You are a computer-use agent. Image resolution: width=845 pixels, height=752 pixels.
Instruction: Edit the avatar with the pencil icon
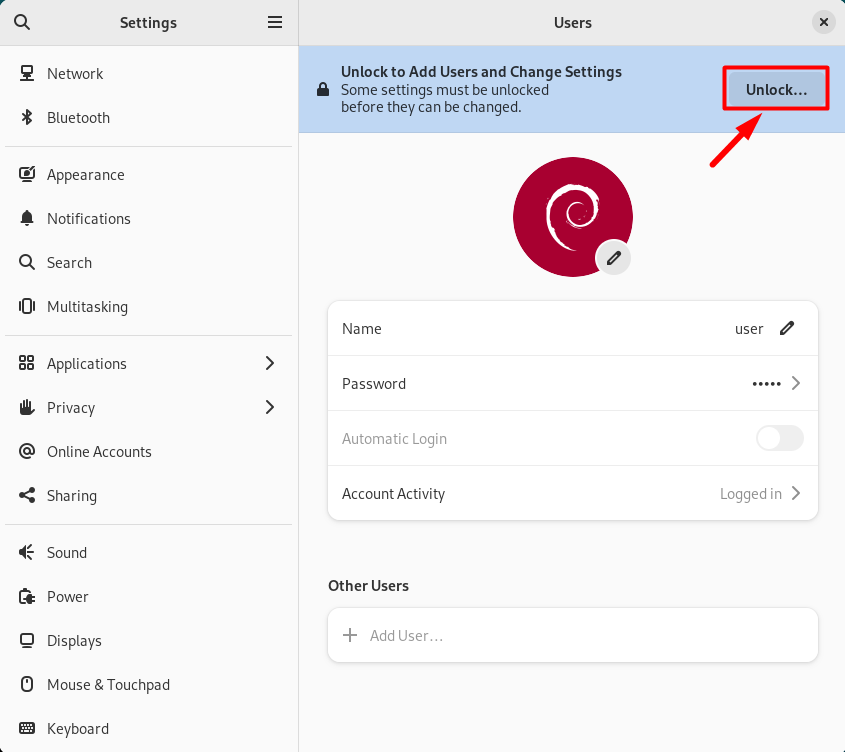click(613, 258)
